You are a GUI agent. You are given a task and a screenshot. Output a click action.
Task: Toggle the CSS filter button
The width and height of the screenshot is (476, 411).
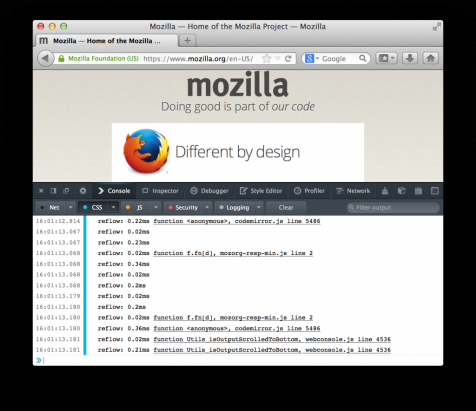tap(93, 207)
